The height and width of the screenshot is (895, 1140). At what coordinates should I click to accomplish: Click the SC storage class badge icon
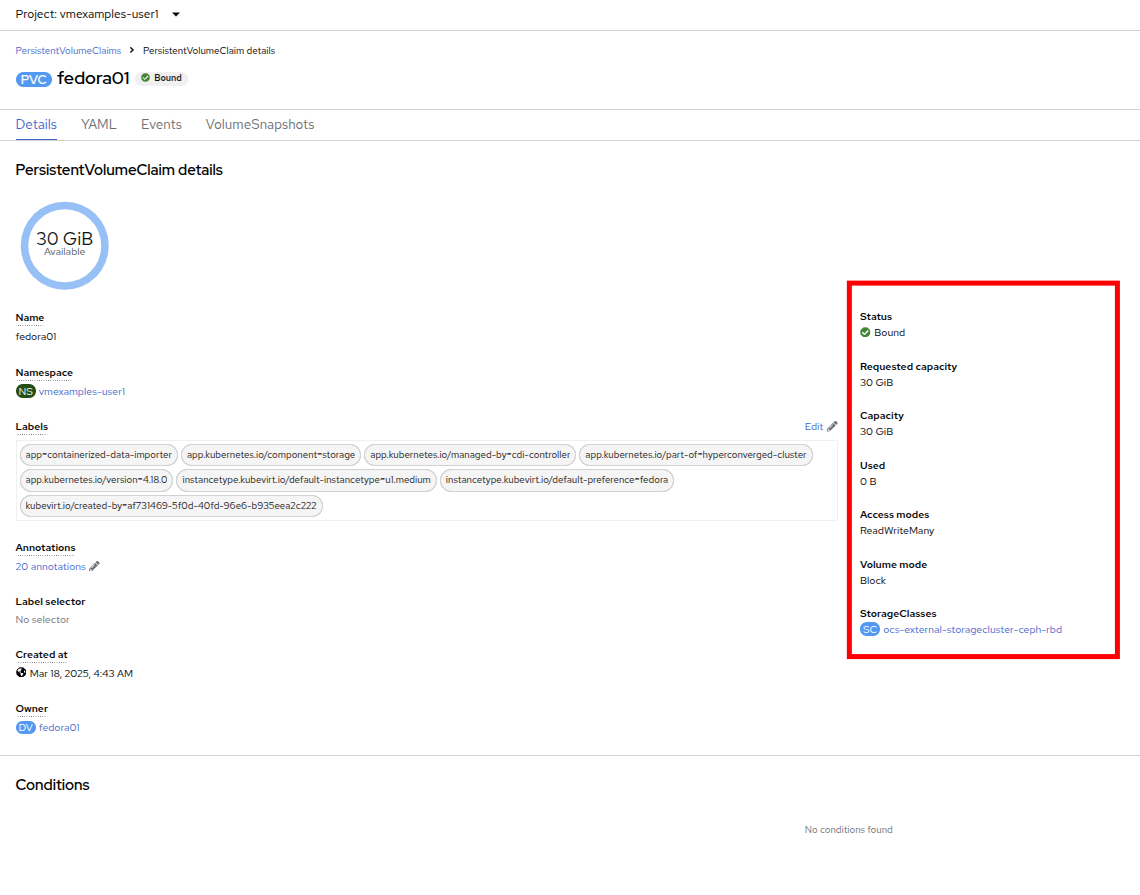(870, 630)
